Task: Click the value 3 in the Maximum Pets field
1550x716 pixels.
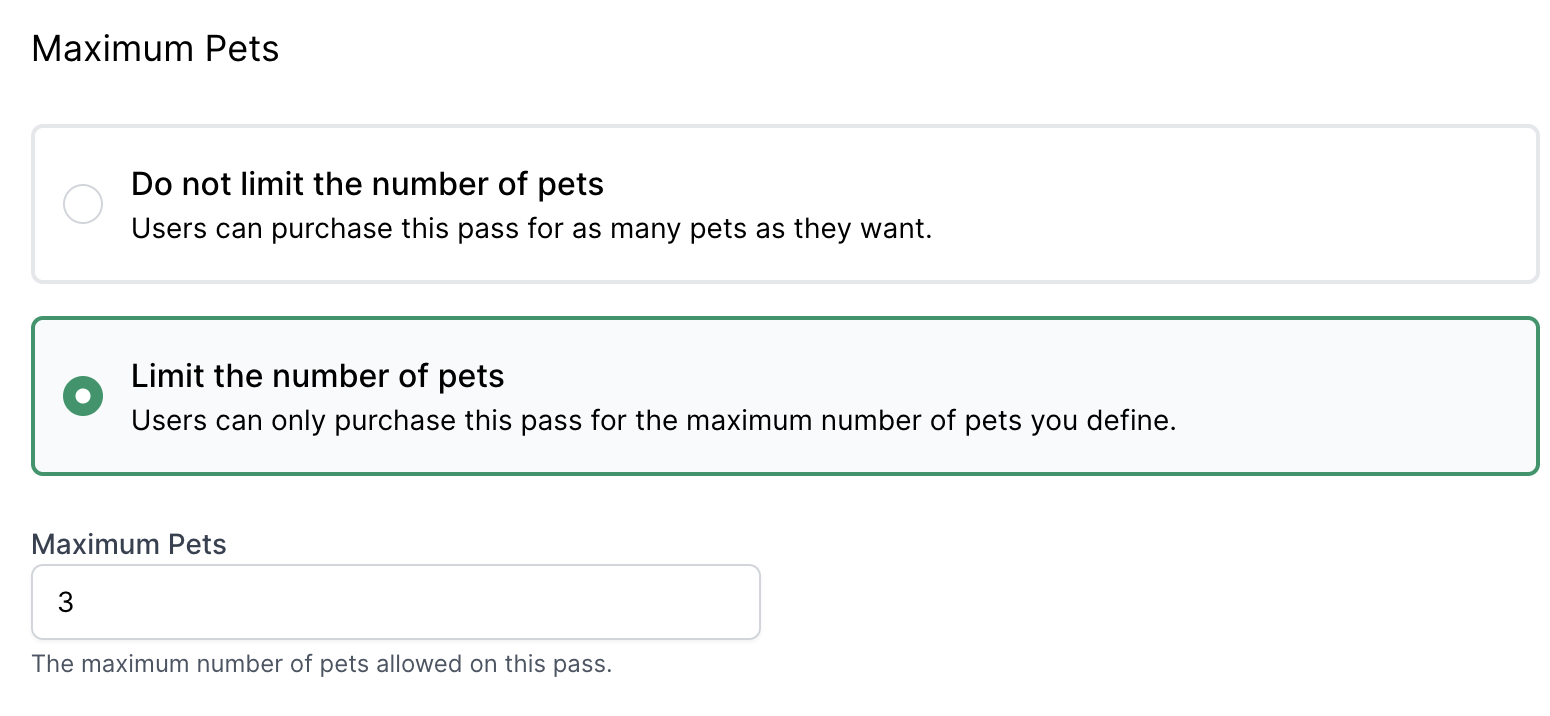Action: point(66,602)
